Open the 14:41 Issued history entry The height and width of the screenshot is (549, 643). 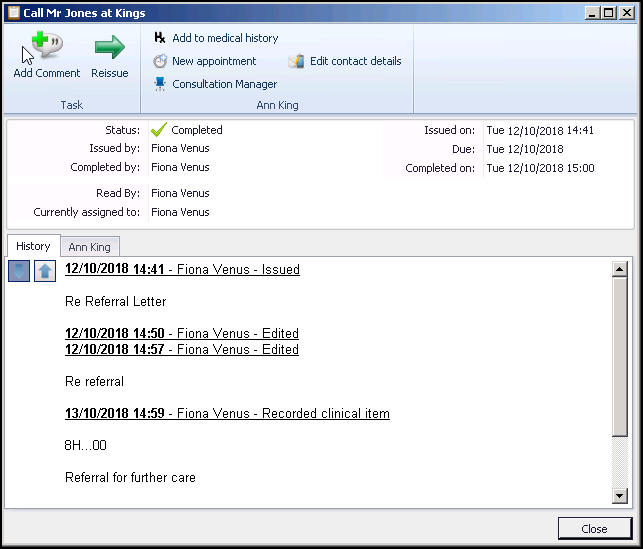[x=182, y=269]
